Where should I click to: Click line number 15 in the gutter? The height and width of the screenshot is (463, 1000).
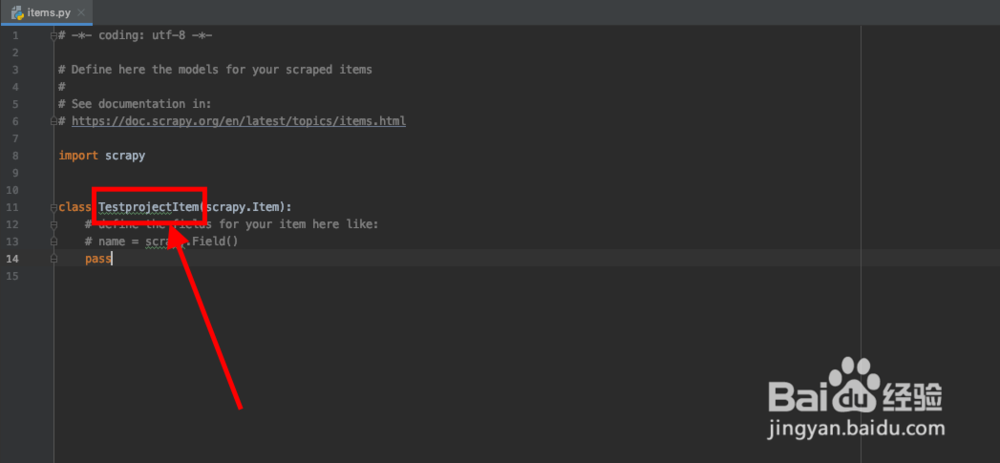point(13,276)
